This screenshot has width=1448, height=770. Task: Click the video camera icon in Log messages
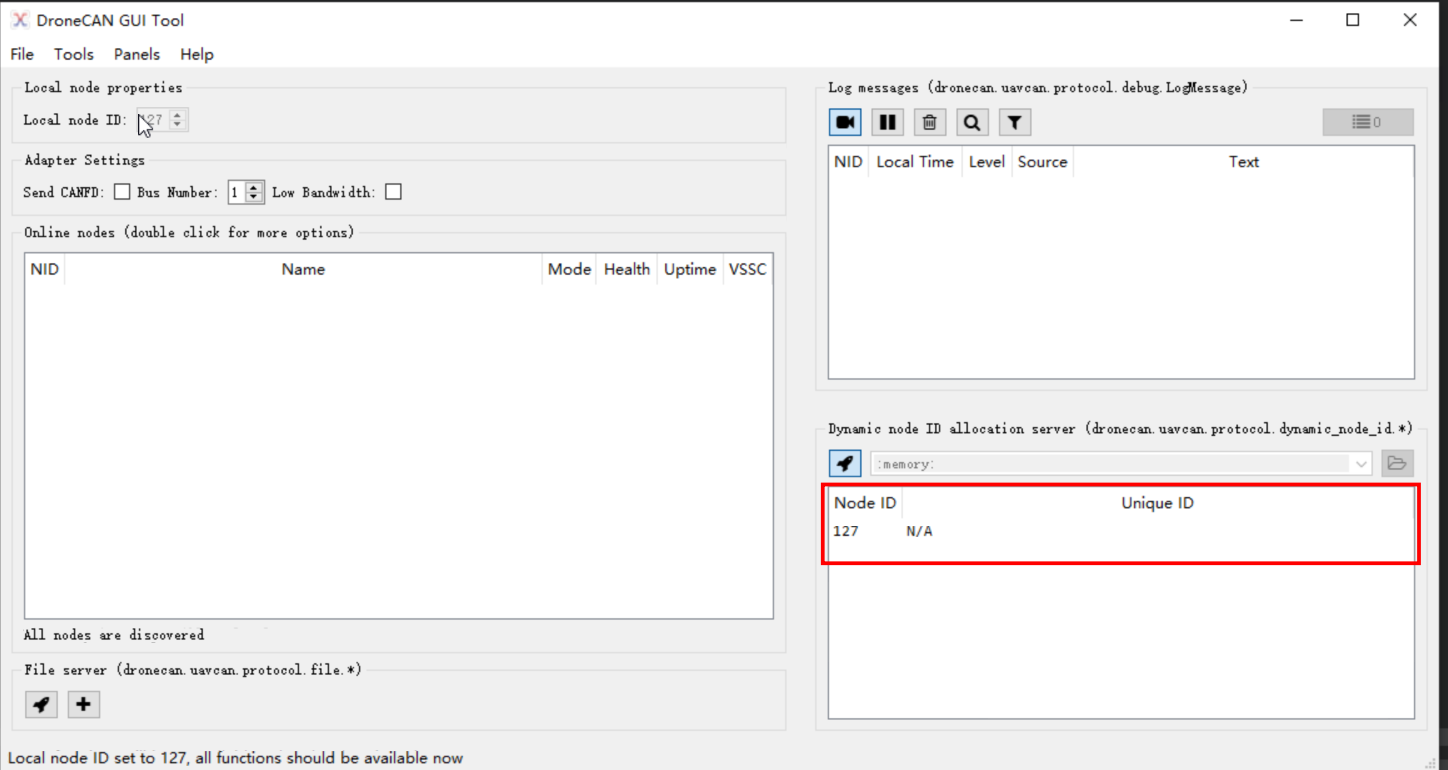pos(845,122)
